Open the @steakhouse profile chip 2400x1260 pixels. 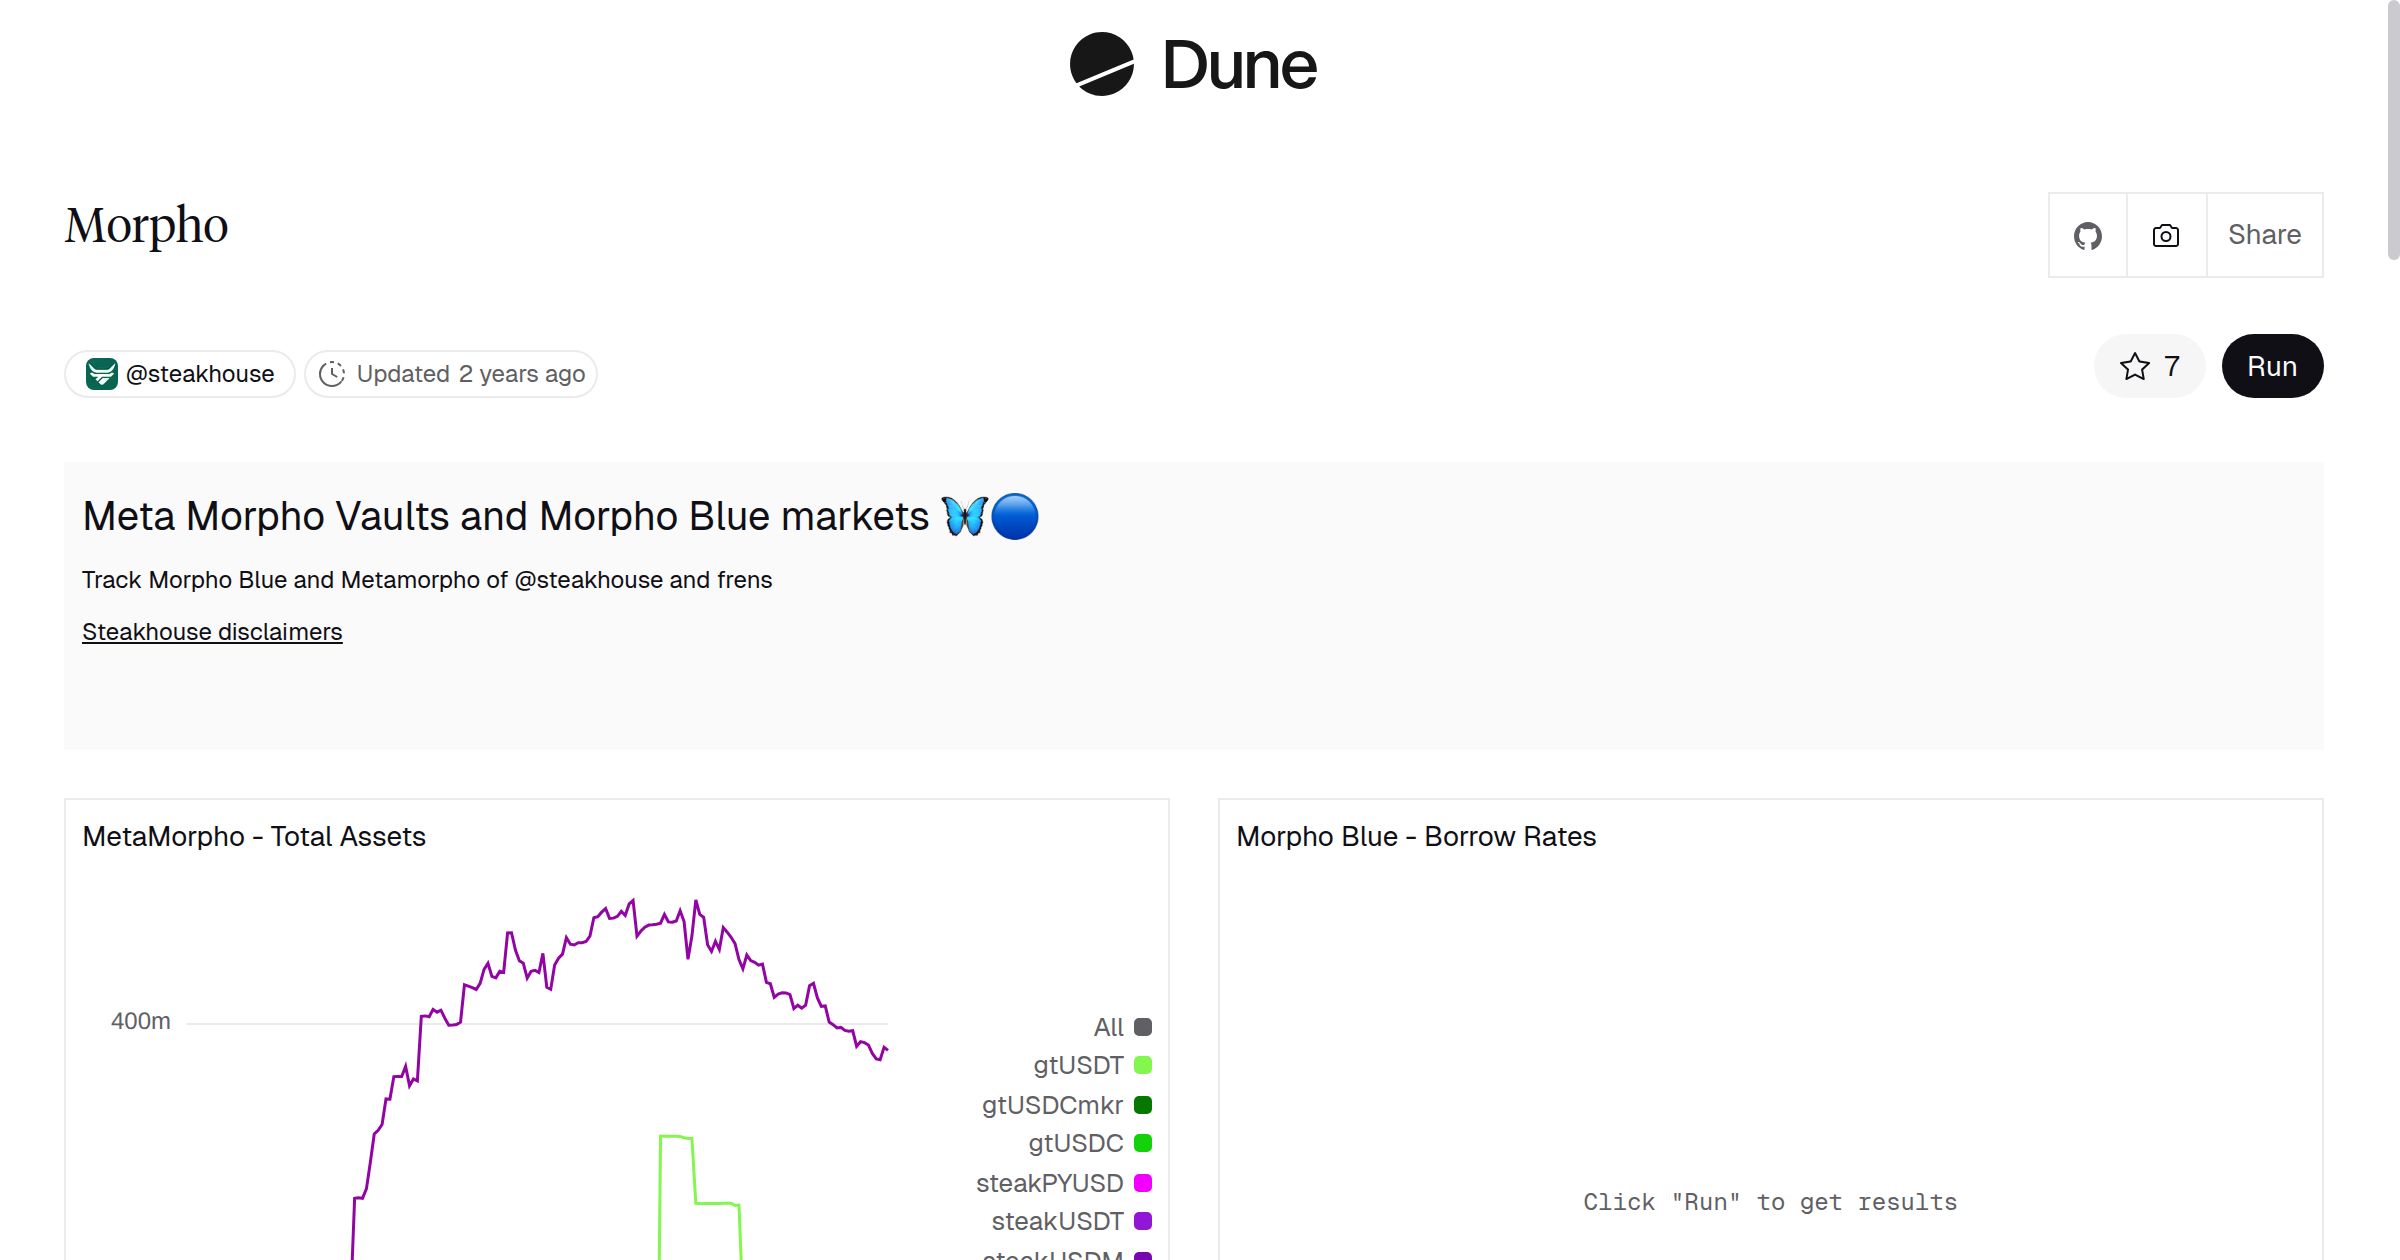click(199, 374)
